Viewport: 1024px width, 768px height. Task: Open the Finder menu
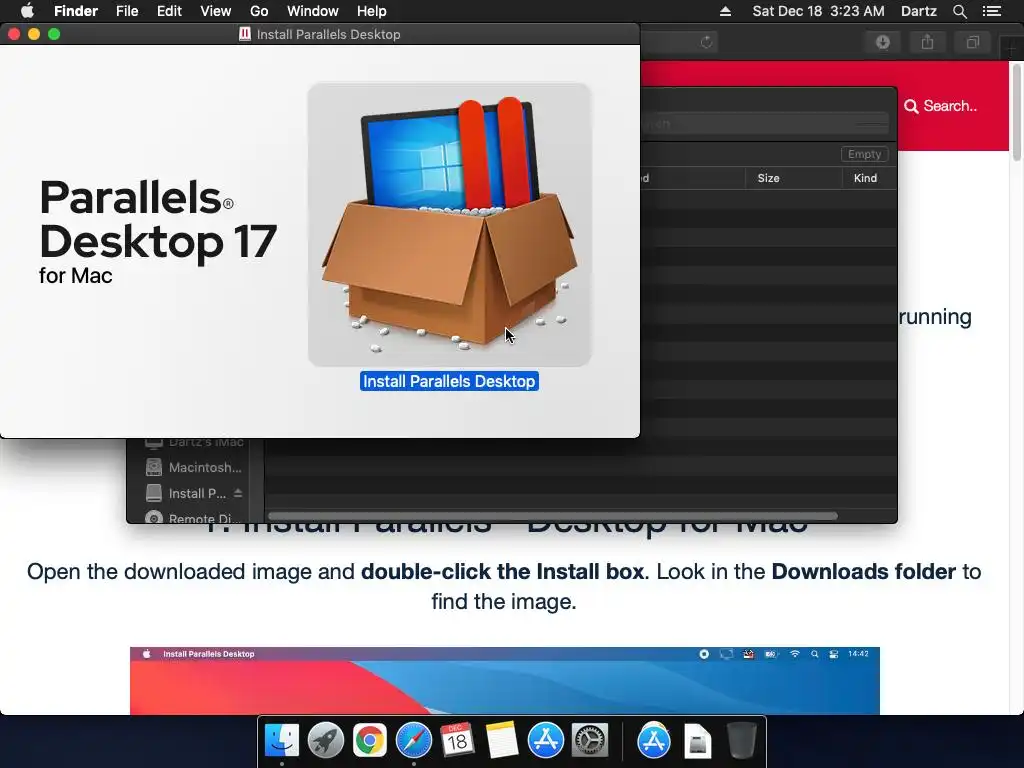point(76,11)
